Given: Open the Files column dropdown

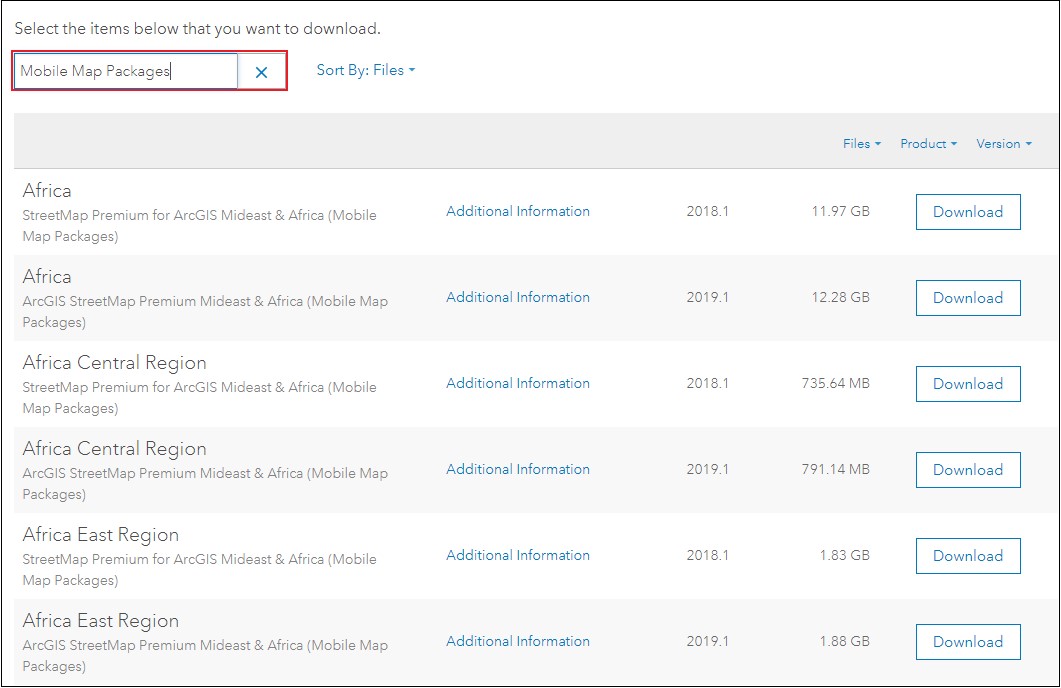Looking at the screenshot, I should pyautogui.click(x=861, y=143).
